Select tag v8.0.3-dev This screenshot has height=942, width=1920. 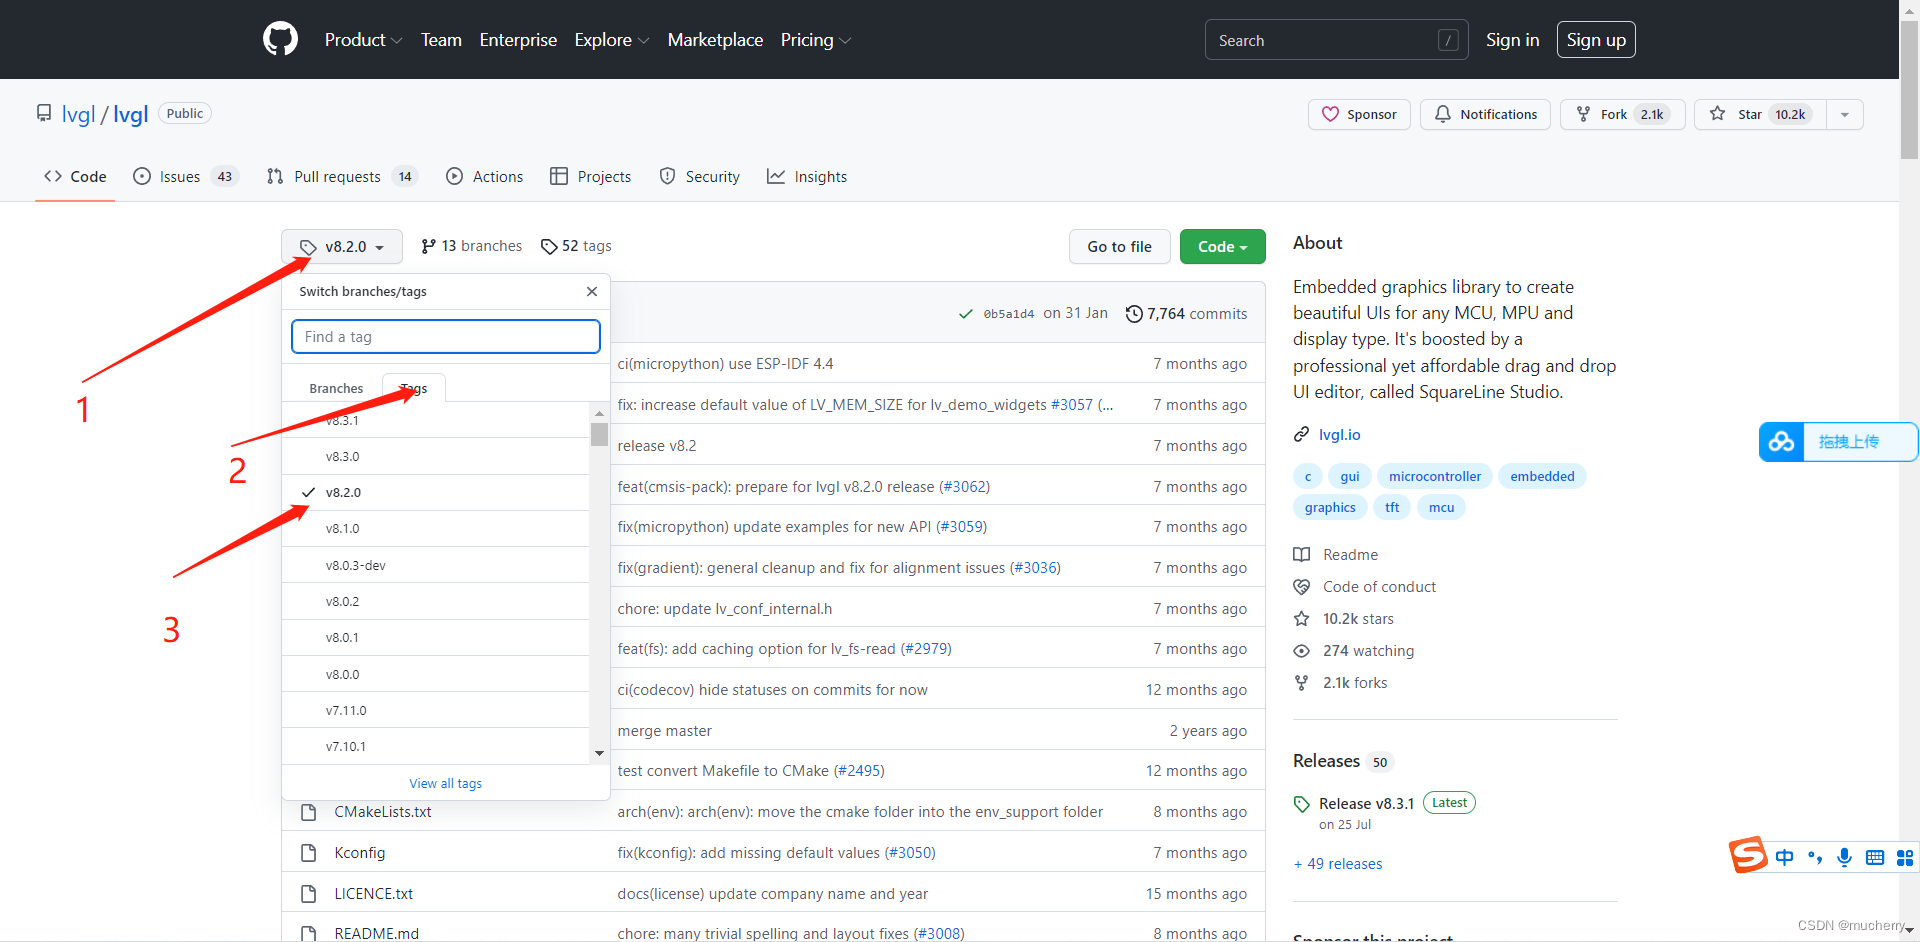click(436, 565)
